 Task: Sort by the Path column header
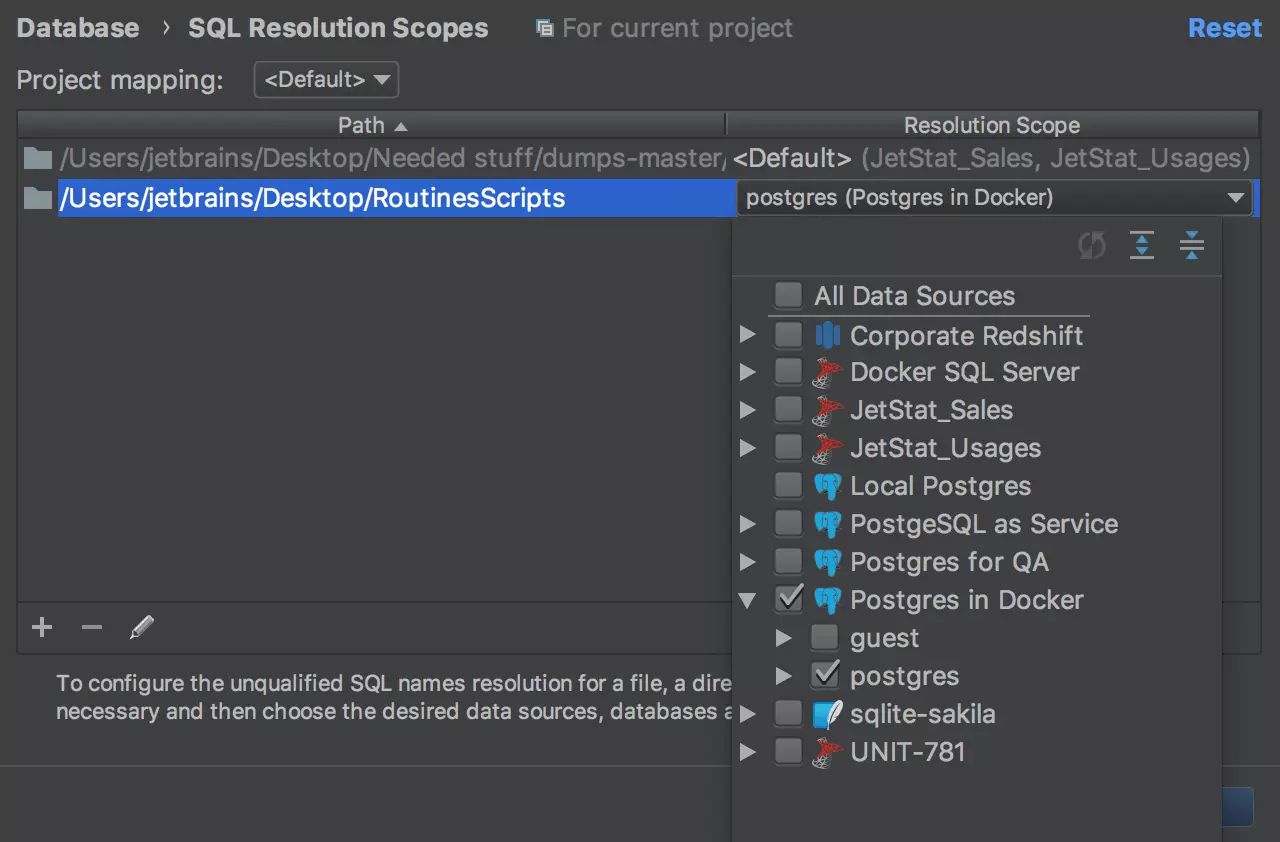[x=371, y=125]
